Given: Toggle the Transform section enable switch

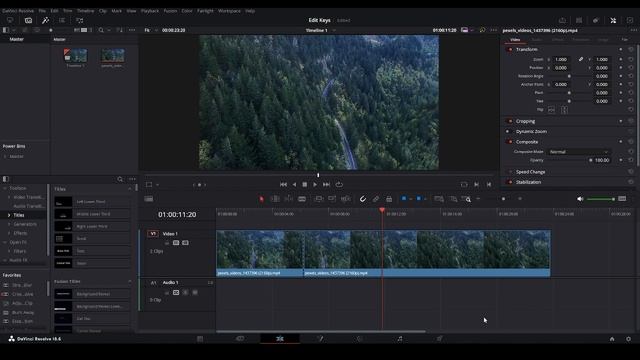Looking at the screenshot, I should (x=509, y=49).
